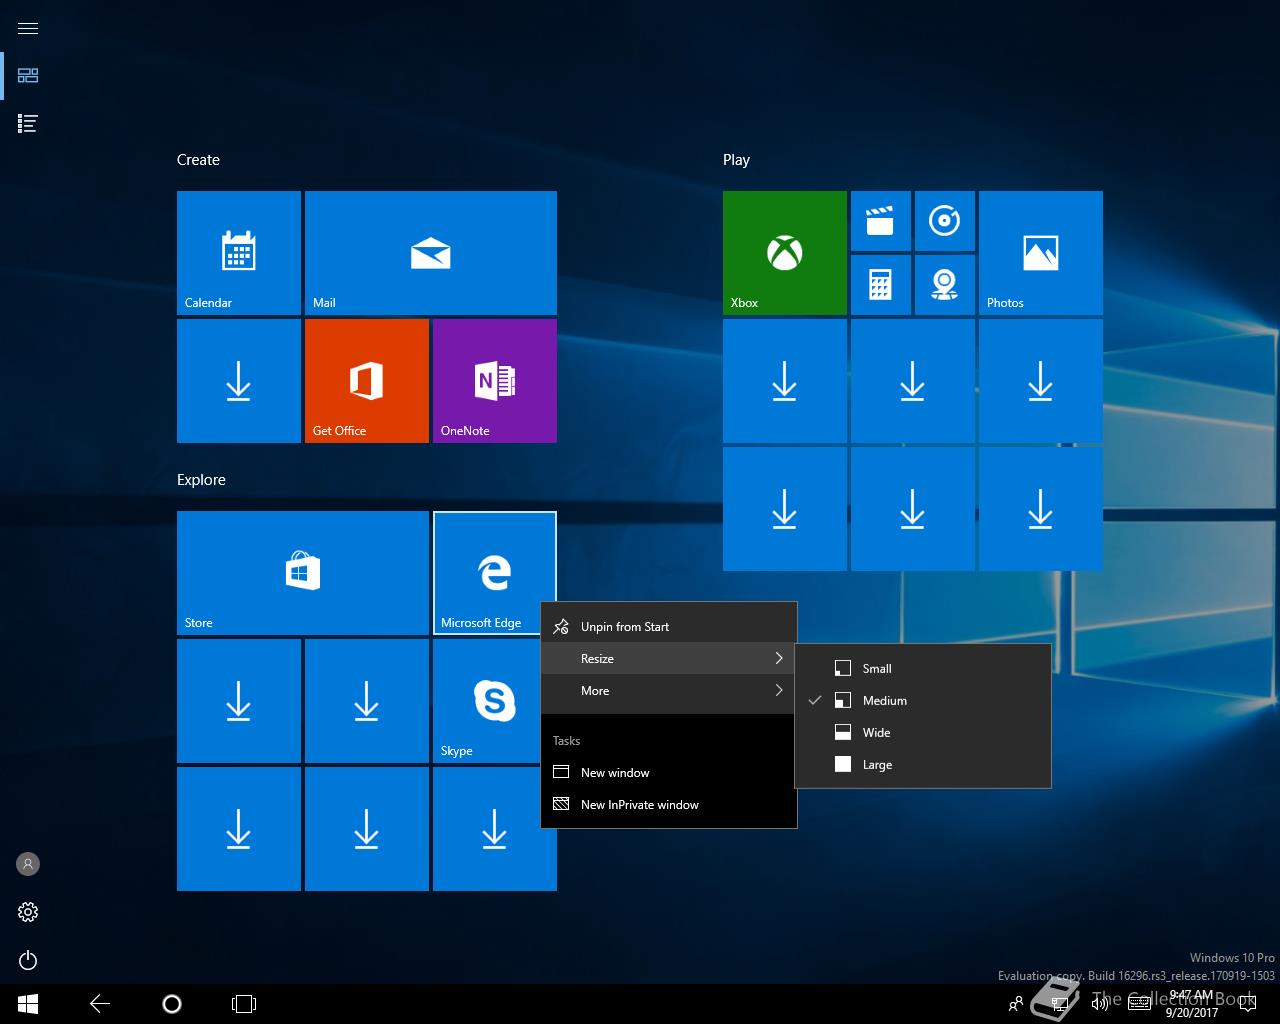This screenshot has height=1024, width=1280.
Task: Open the user account avatar icon
Action: [28, 864]
